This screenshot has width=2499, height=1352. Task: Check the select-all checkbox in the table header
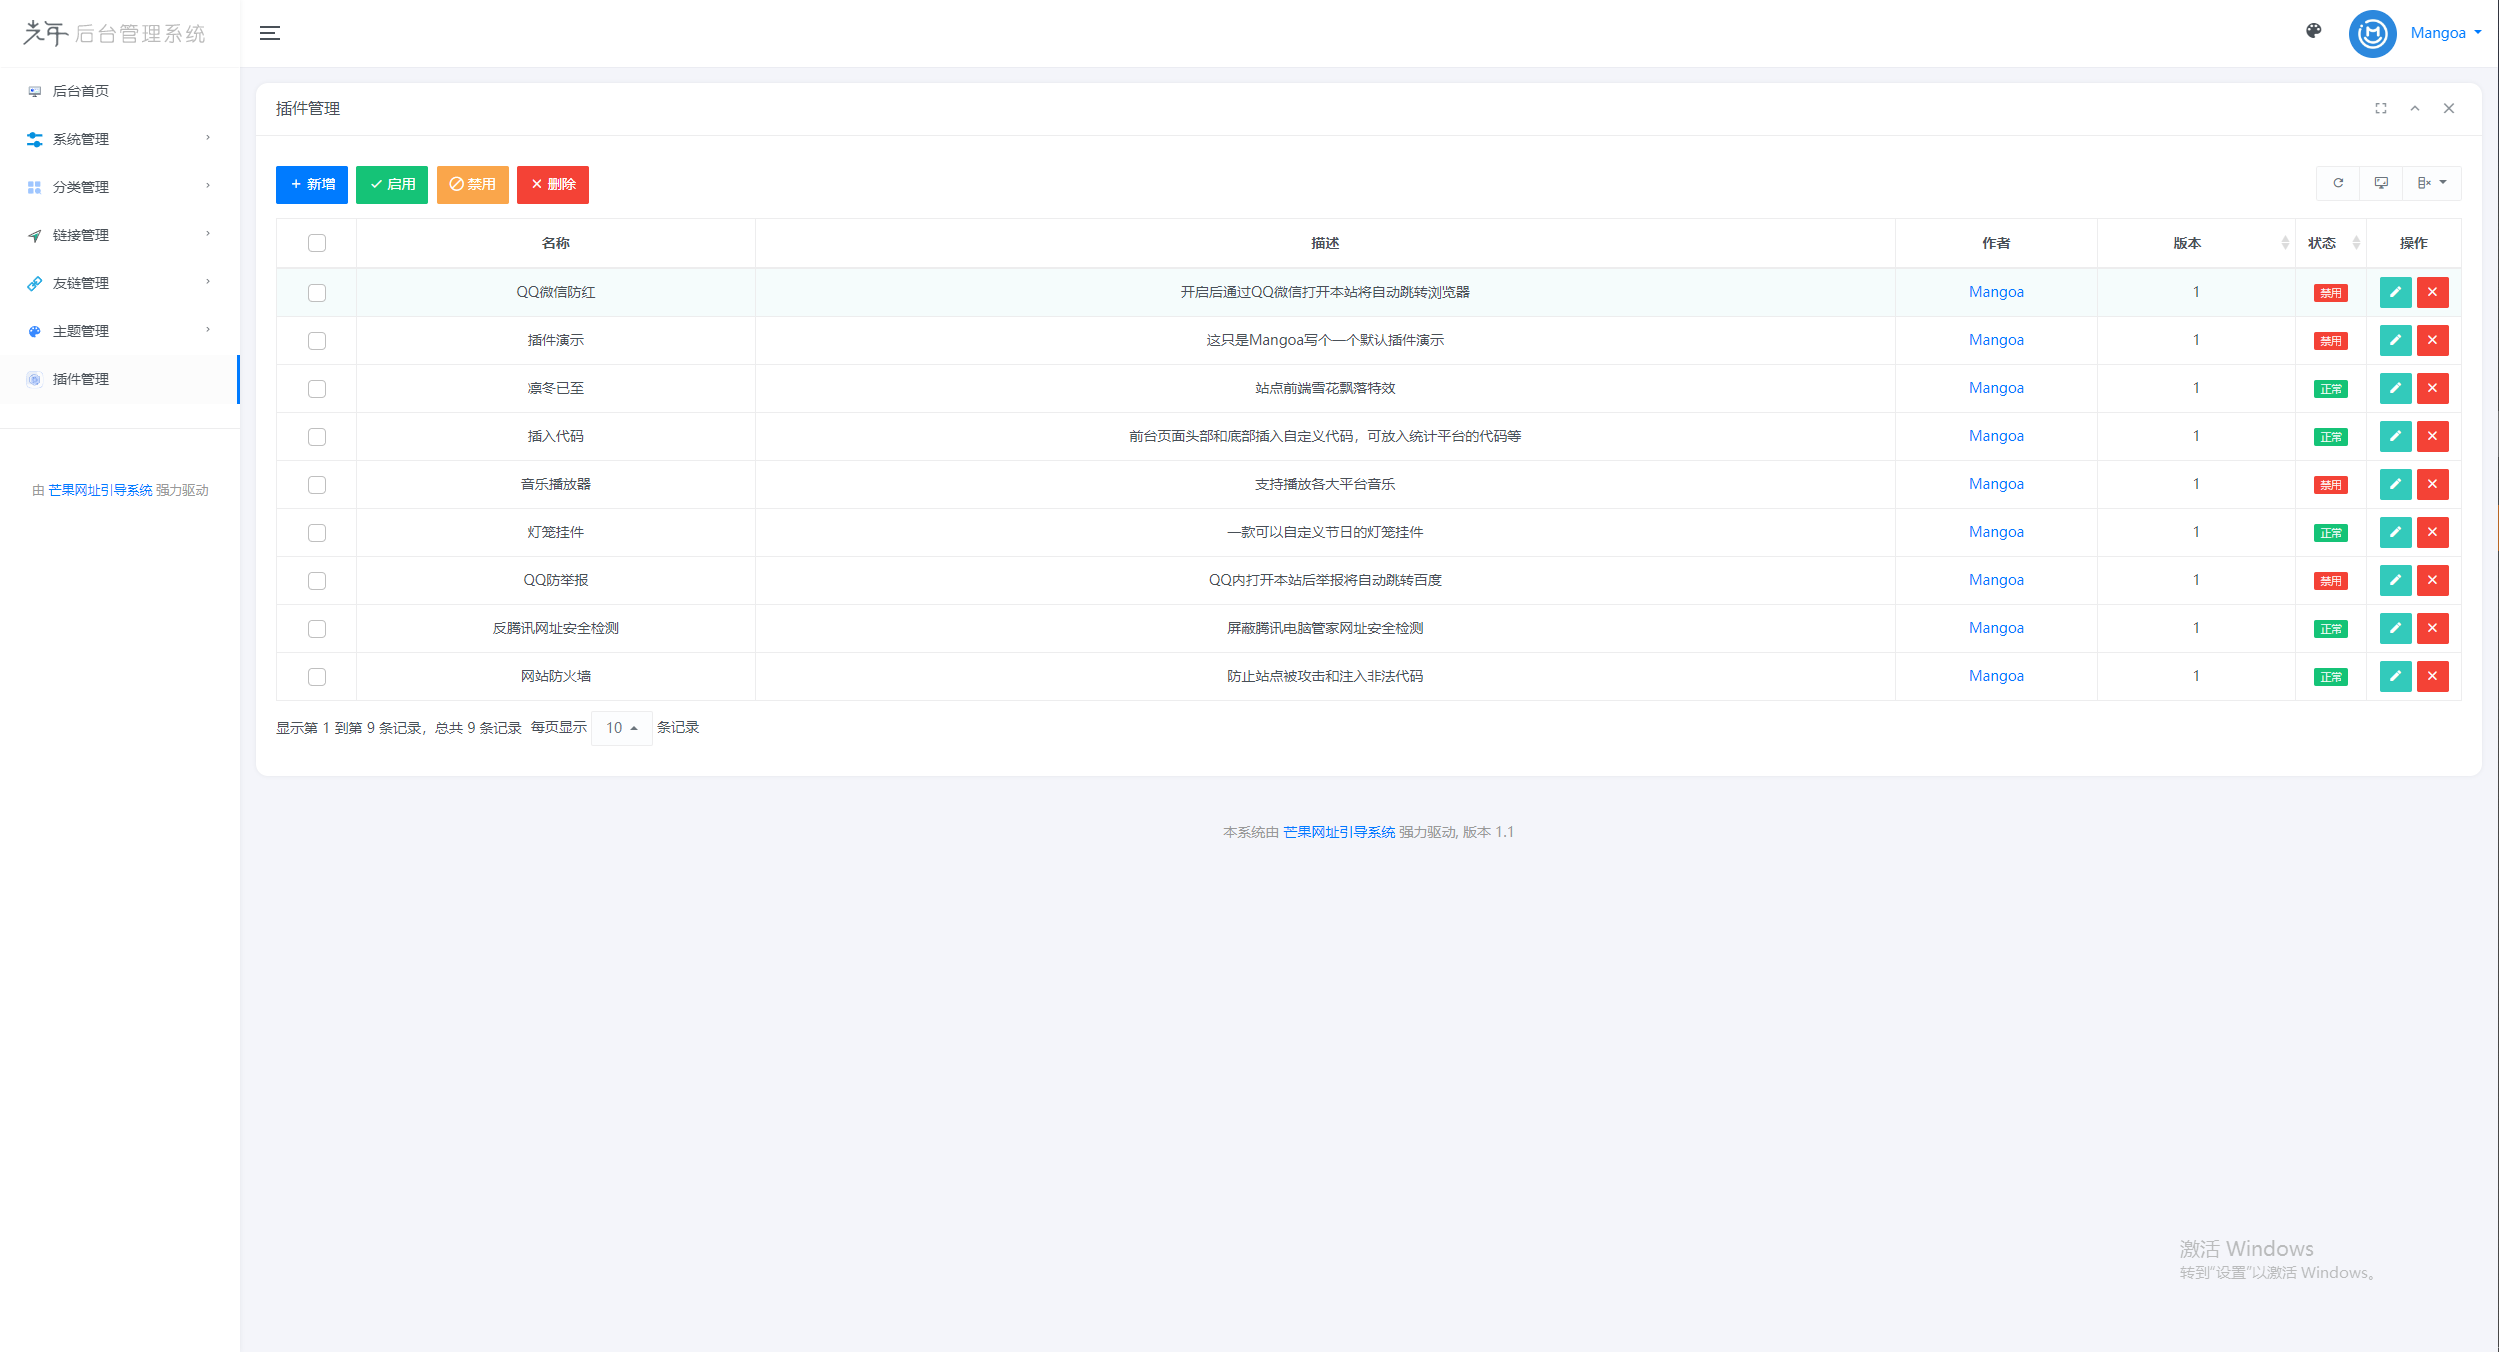(317, 242)
